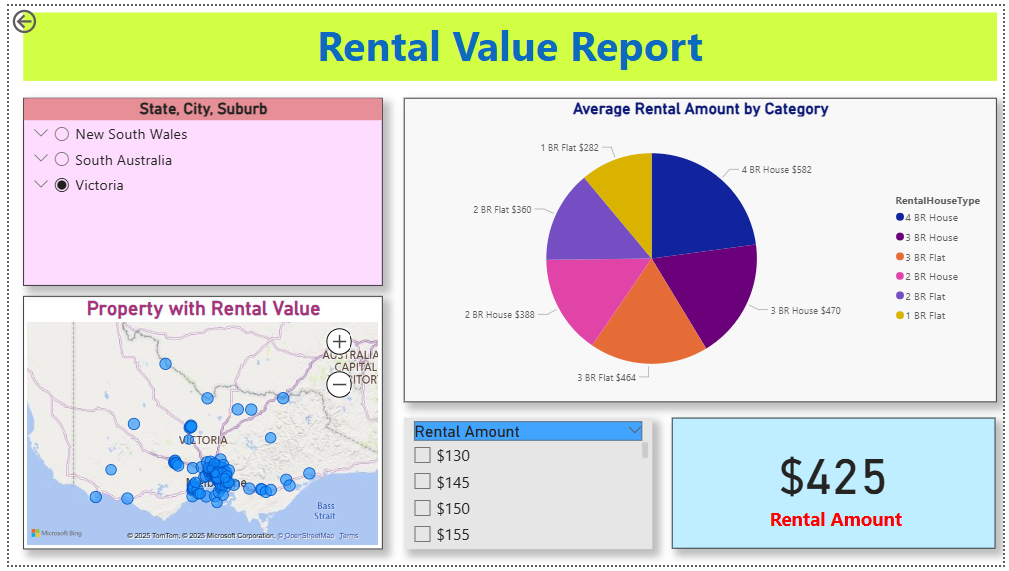
Task: Zoom in on the map
Action: (339, 341)
